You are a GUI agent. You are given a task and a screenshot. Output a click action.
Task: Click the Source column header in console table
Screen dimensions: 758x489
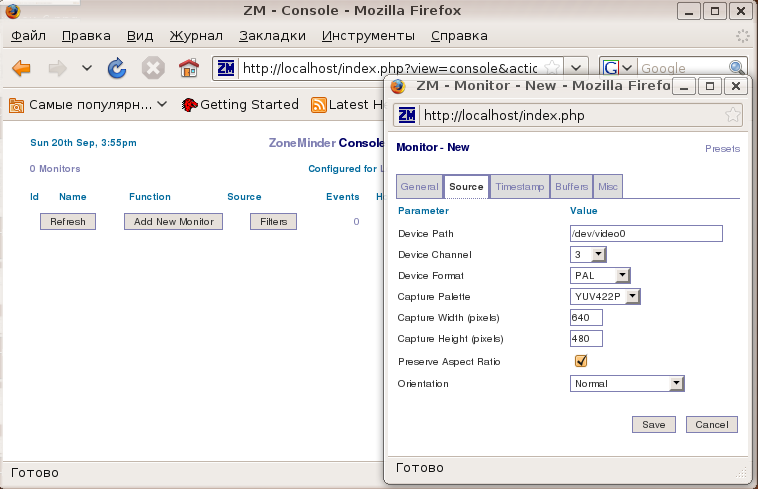pos(244,197)
